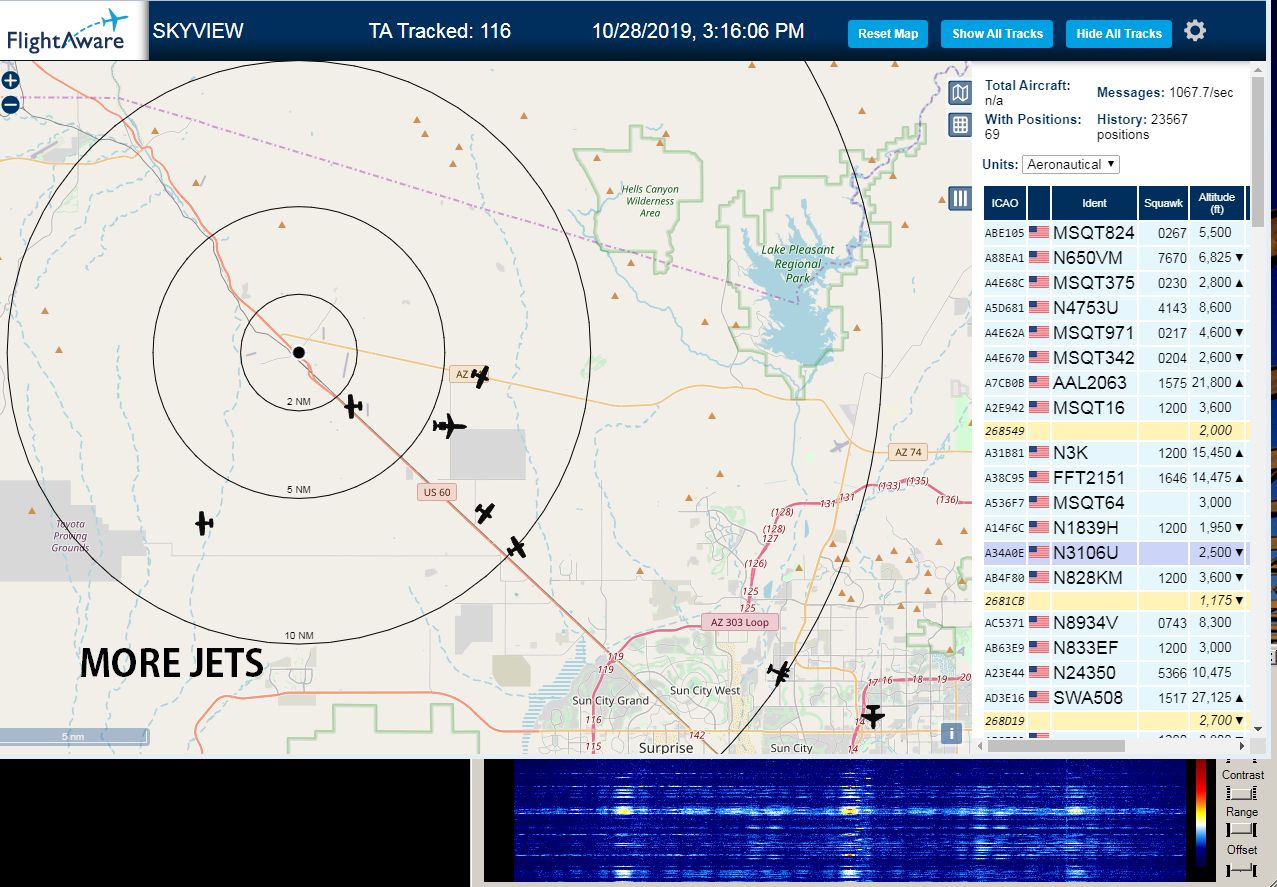This screenshot has height=887, width=1277.
Task: Sort table by the Ident column header
Action: pyautogui.click(x=1094, y=203)
